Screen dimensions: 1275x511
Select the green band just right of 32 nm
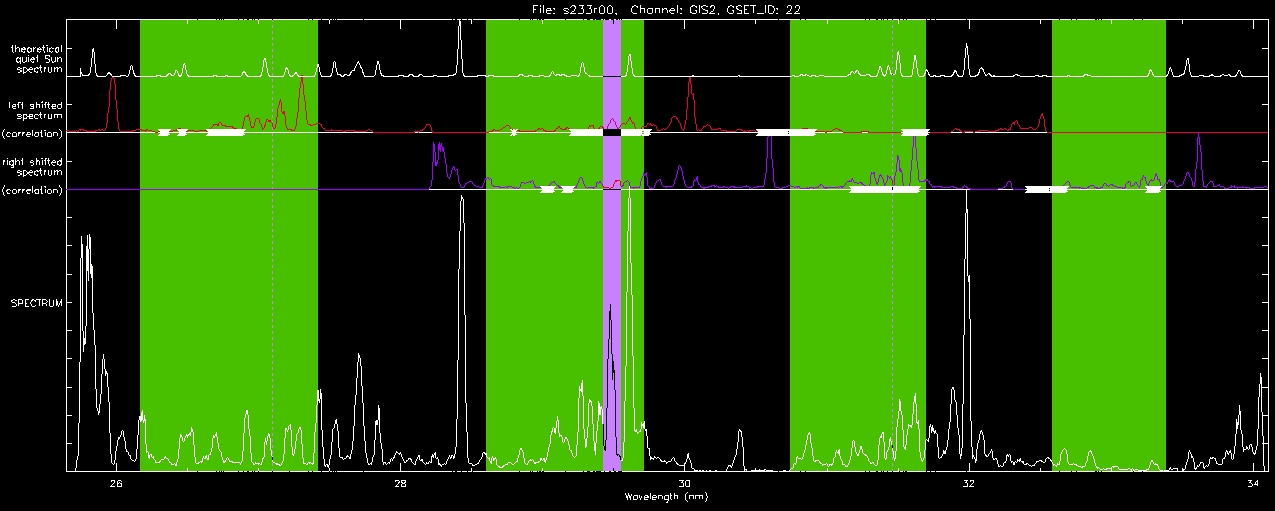[x=1109, y=245]
